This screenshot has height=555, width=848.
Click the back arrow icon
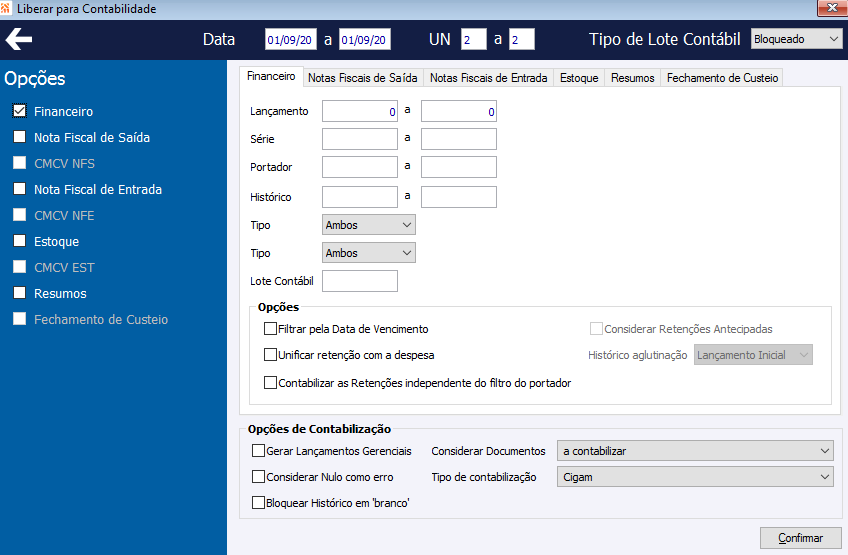tap(19, 39)
